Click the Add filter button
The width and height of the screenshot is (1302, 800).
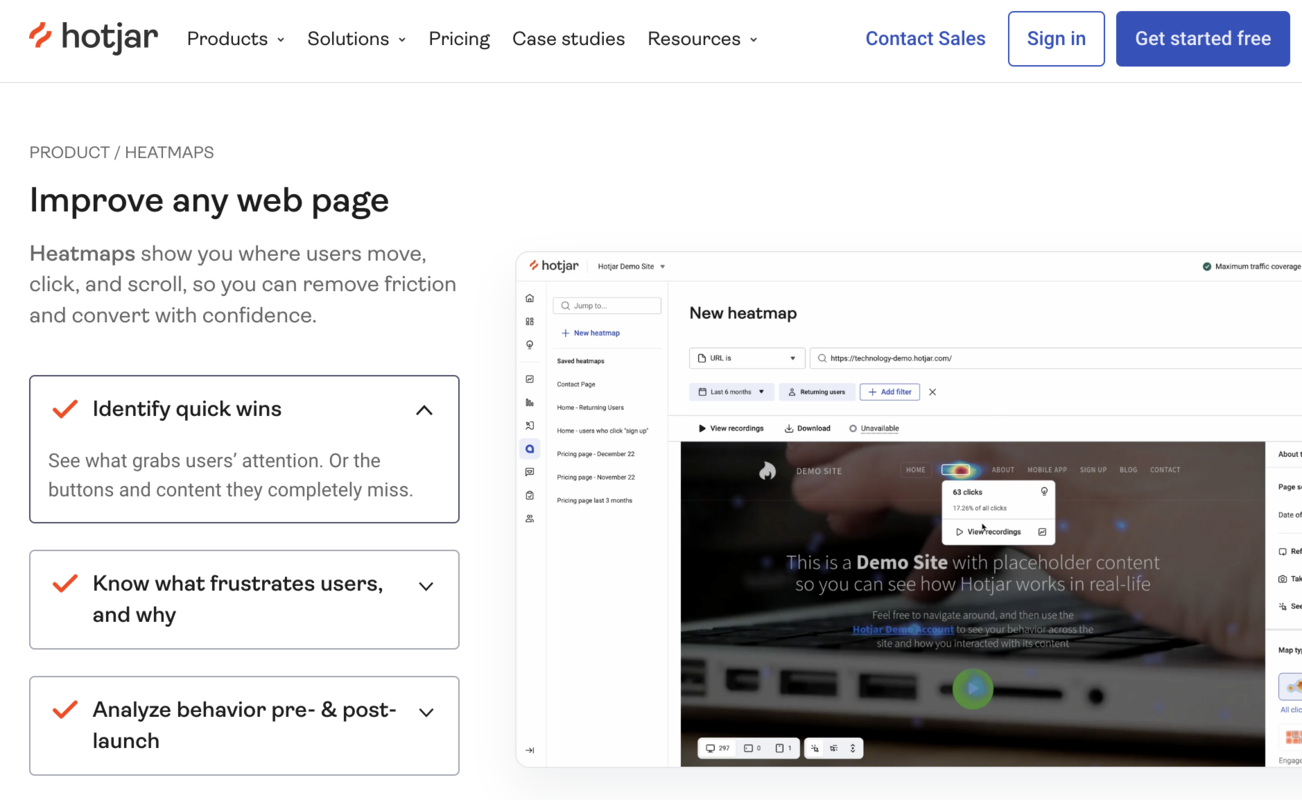(889, 391)
